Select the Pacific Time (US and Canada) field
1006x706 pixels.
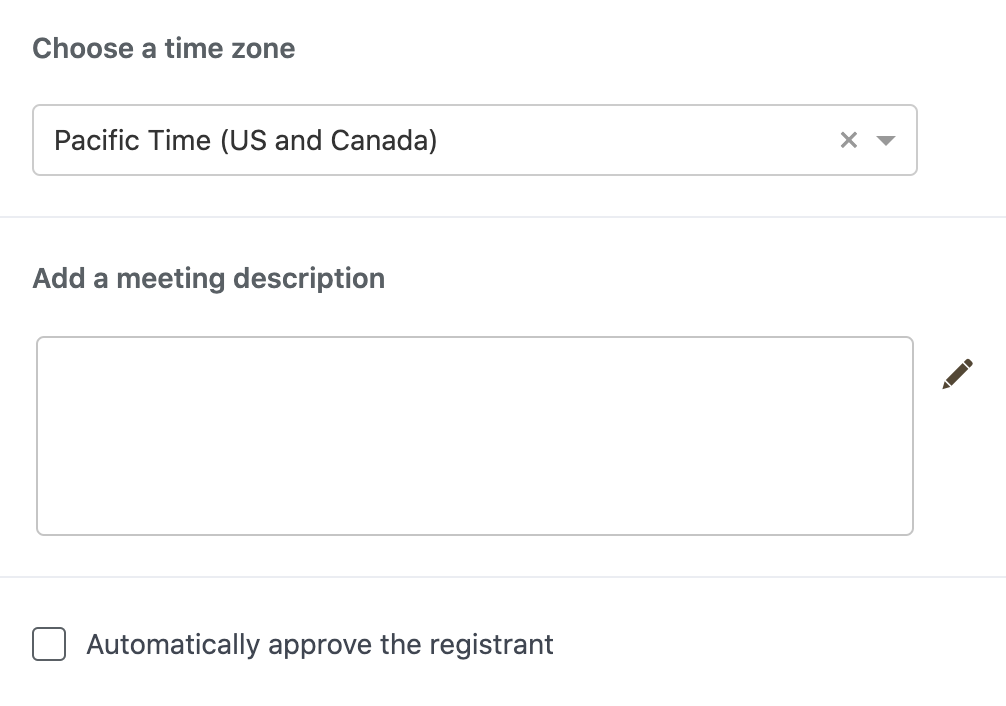400,140
